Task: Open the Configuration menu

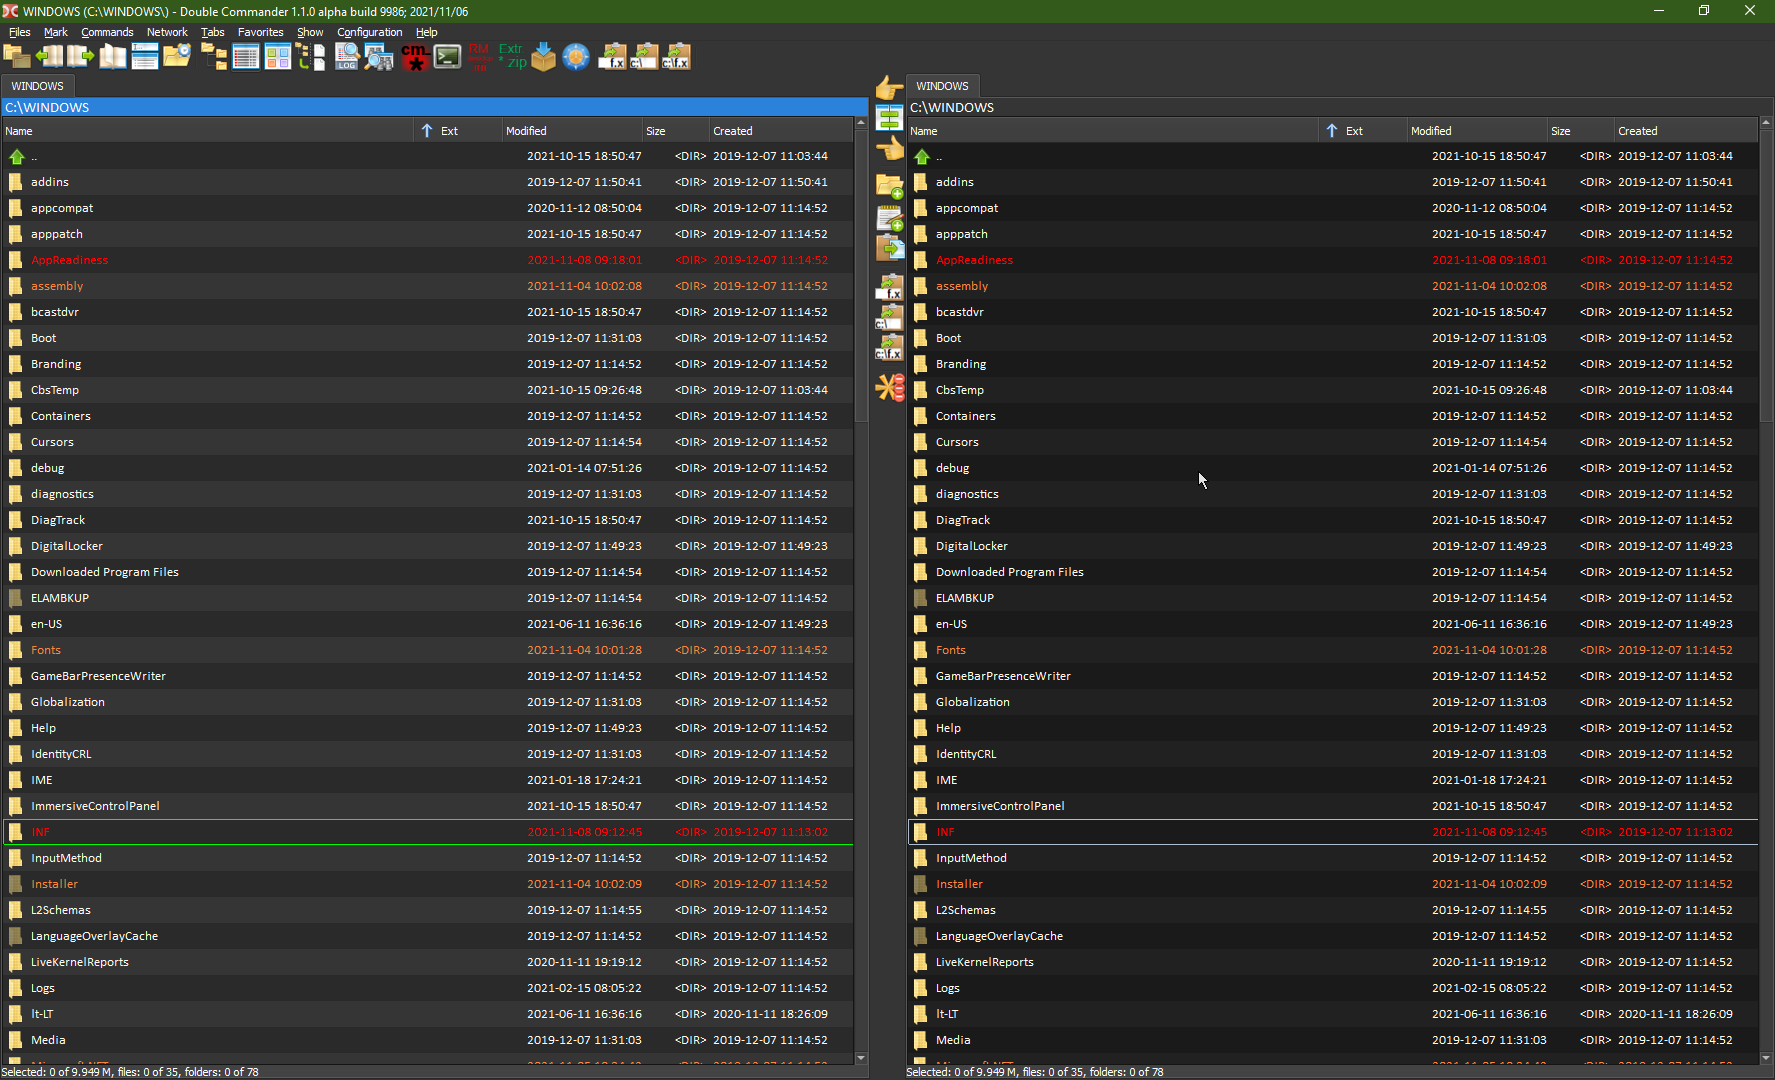Action: click(369, 31)
